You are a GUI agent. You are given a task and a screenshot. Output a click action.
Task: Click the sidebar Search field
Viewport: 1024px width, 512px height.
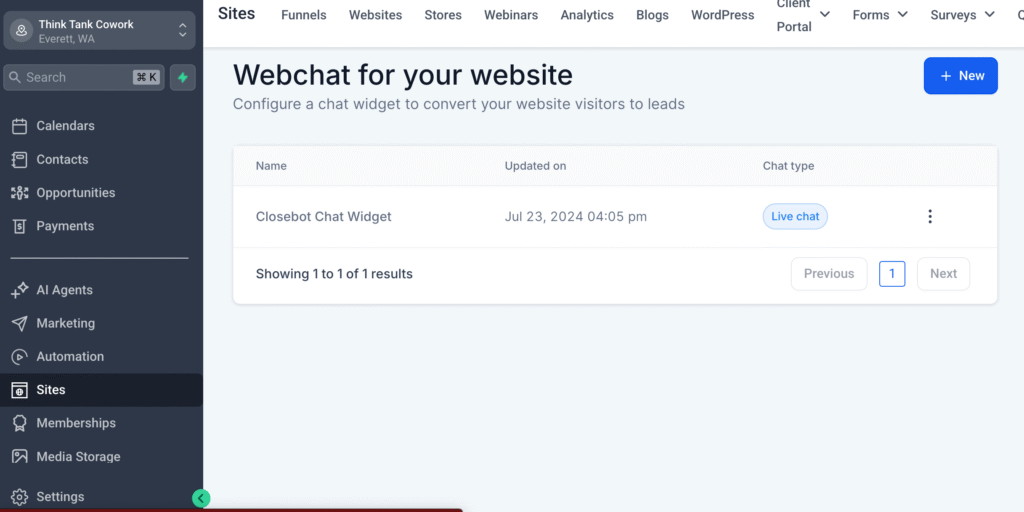(84, 78)
